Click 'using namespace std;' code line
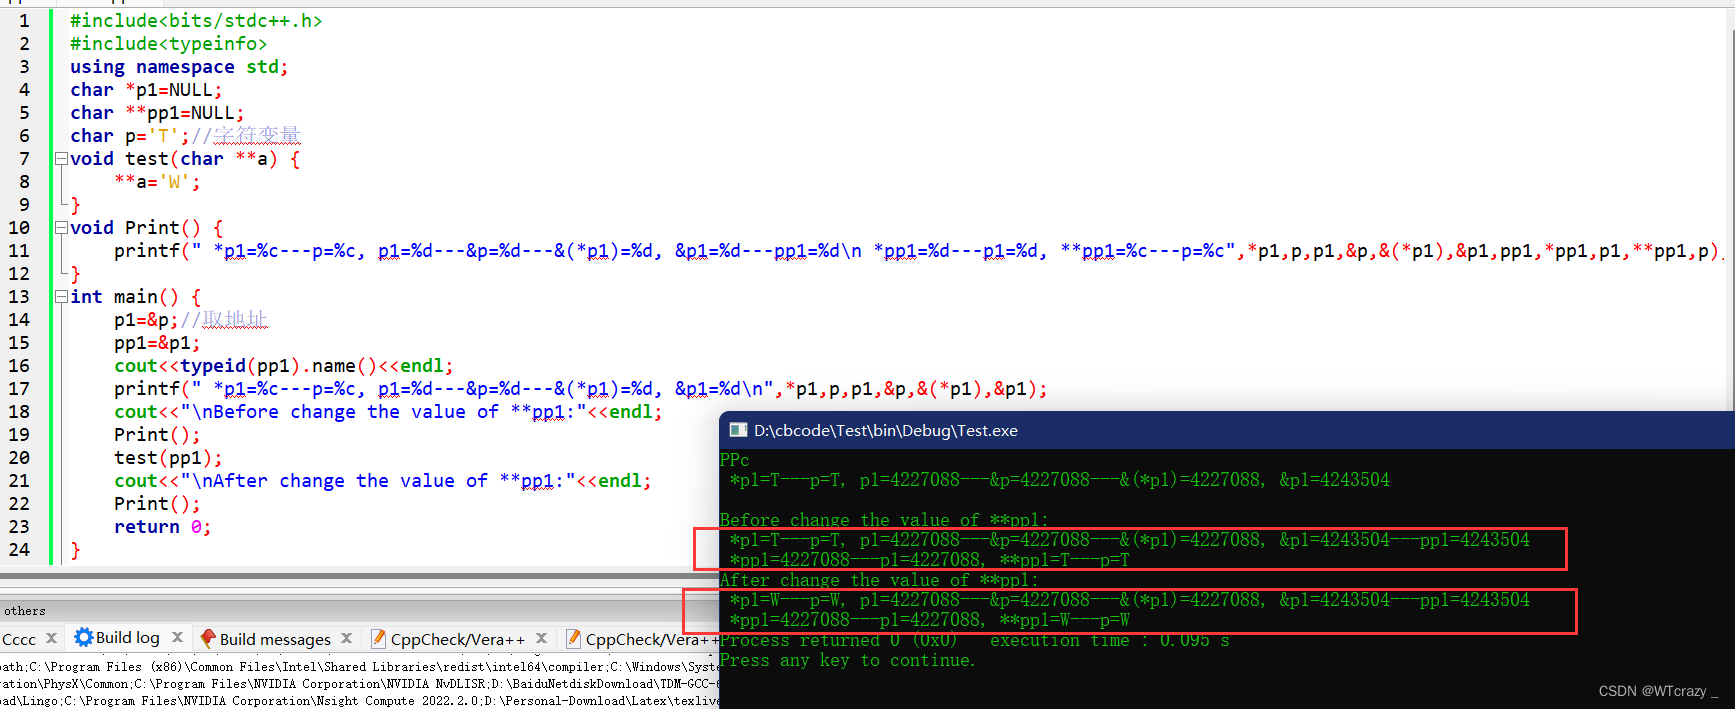The image size is (1735, 709). click(179, 67)
